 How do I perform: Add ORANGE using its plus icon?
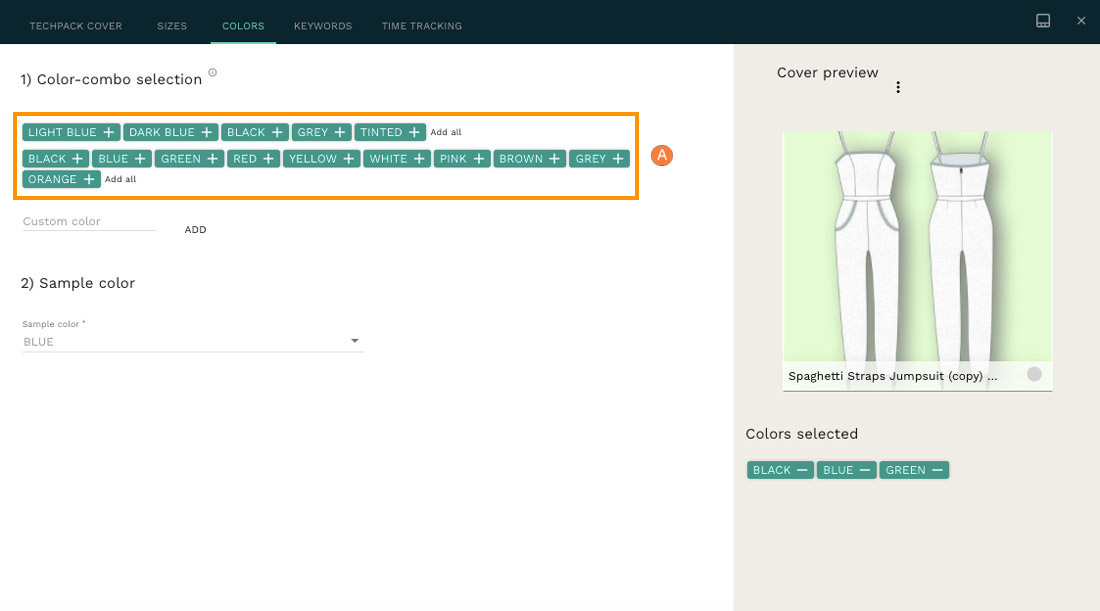(89, 178)
